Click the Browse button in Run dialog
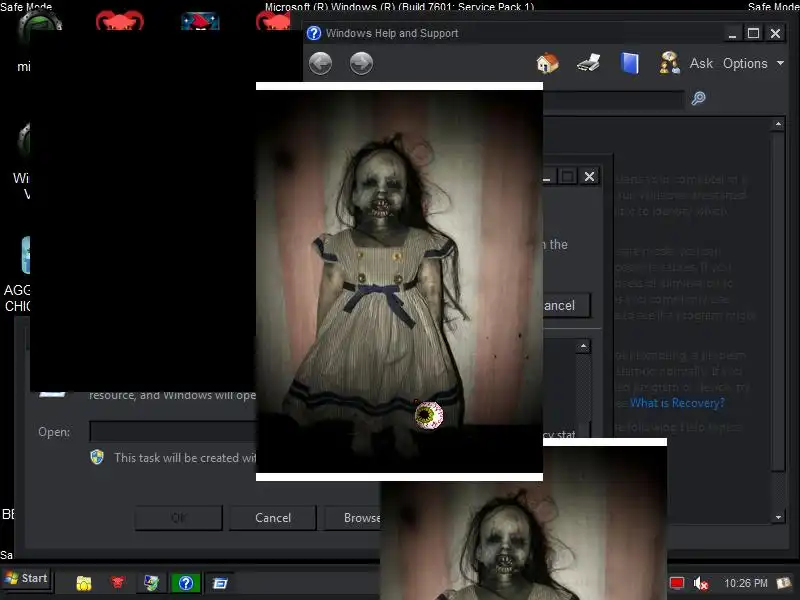 click(353, 518)
